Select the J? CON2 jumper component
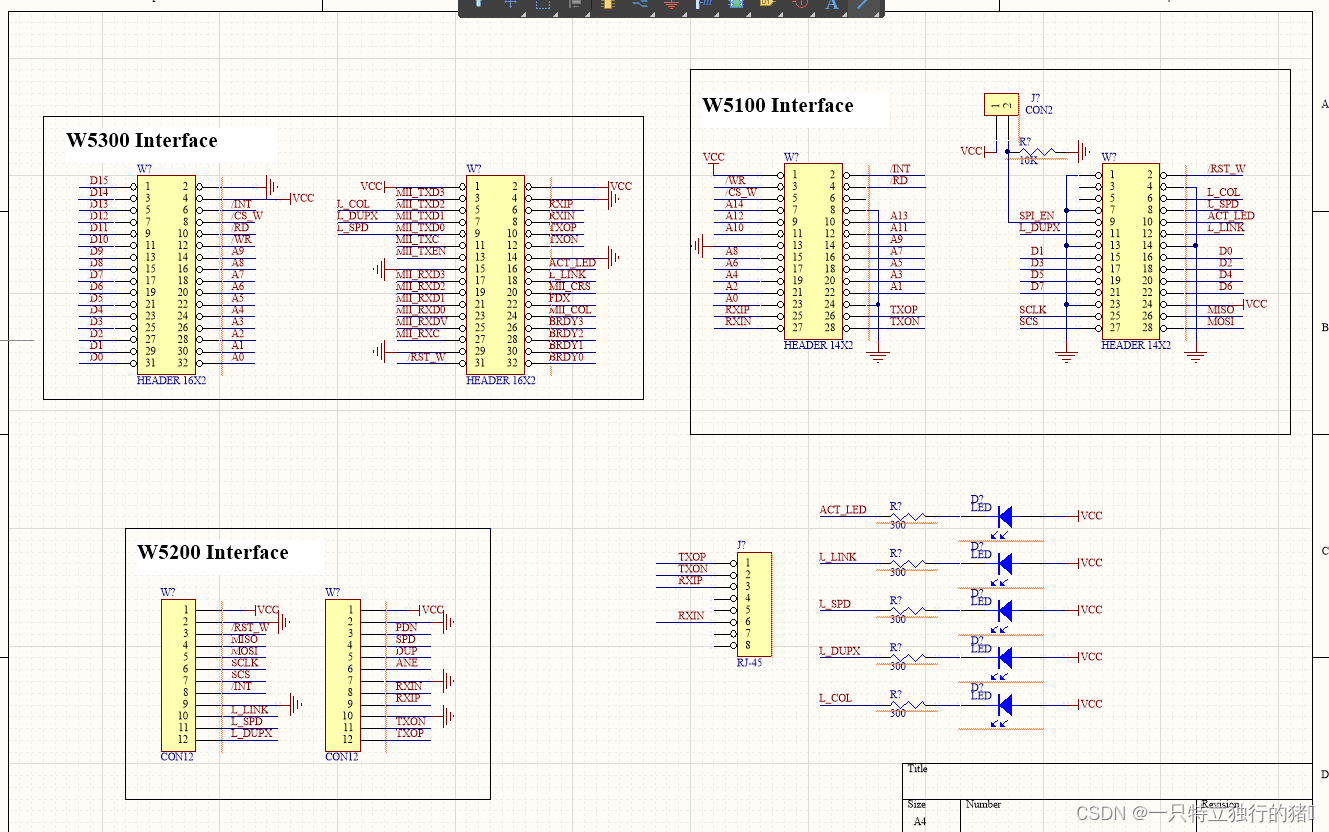Viewport: 1329px width, 832px height. [1001, 104]
